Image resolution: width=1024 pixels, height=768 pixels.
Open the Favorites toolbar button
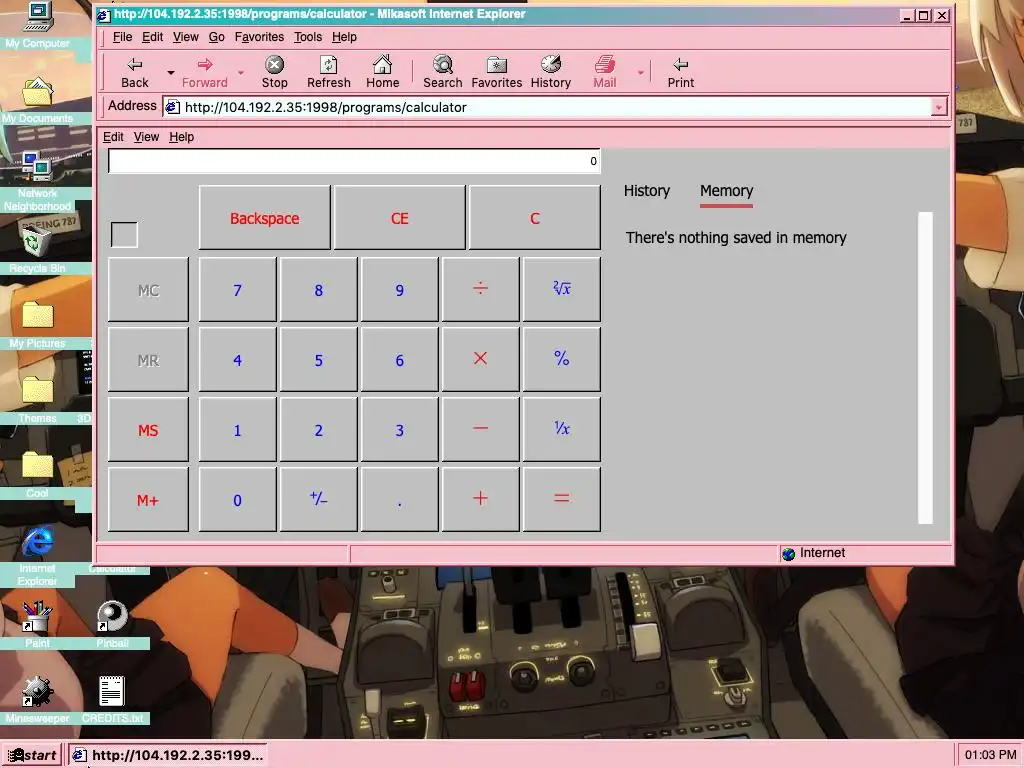[496, 72]
